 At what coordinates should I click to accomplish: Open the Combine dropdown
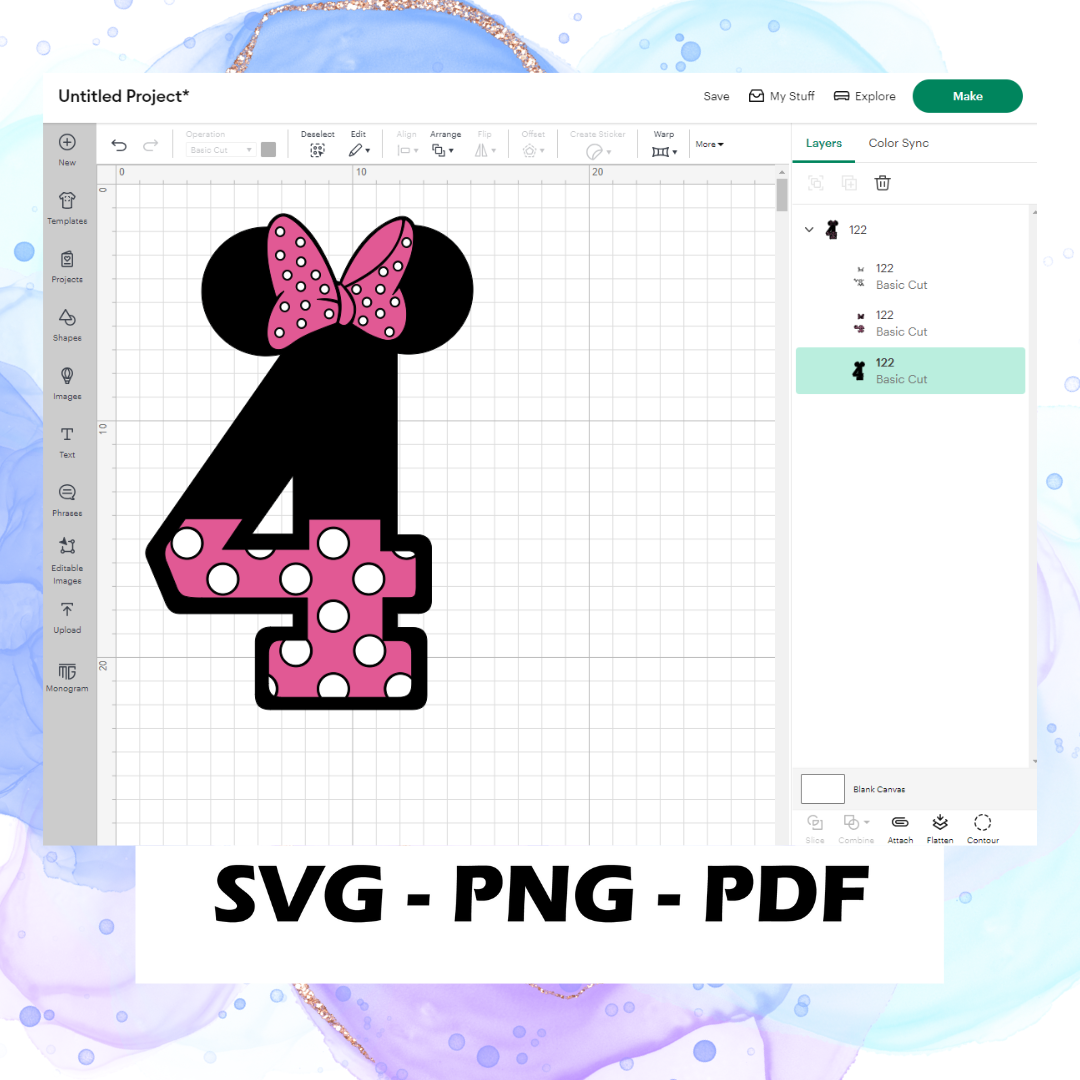pyautogui.click(x=856, y=829)
